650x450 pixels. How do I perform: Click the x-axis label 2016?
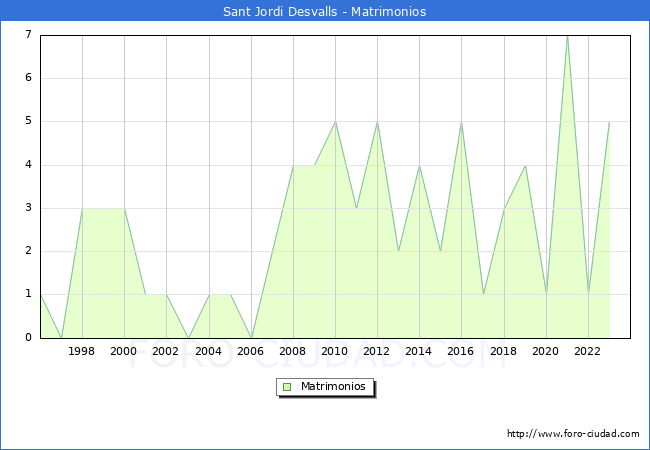point(460,351)
